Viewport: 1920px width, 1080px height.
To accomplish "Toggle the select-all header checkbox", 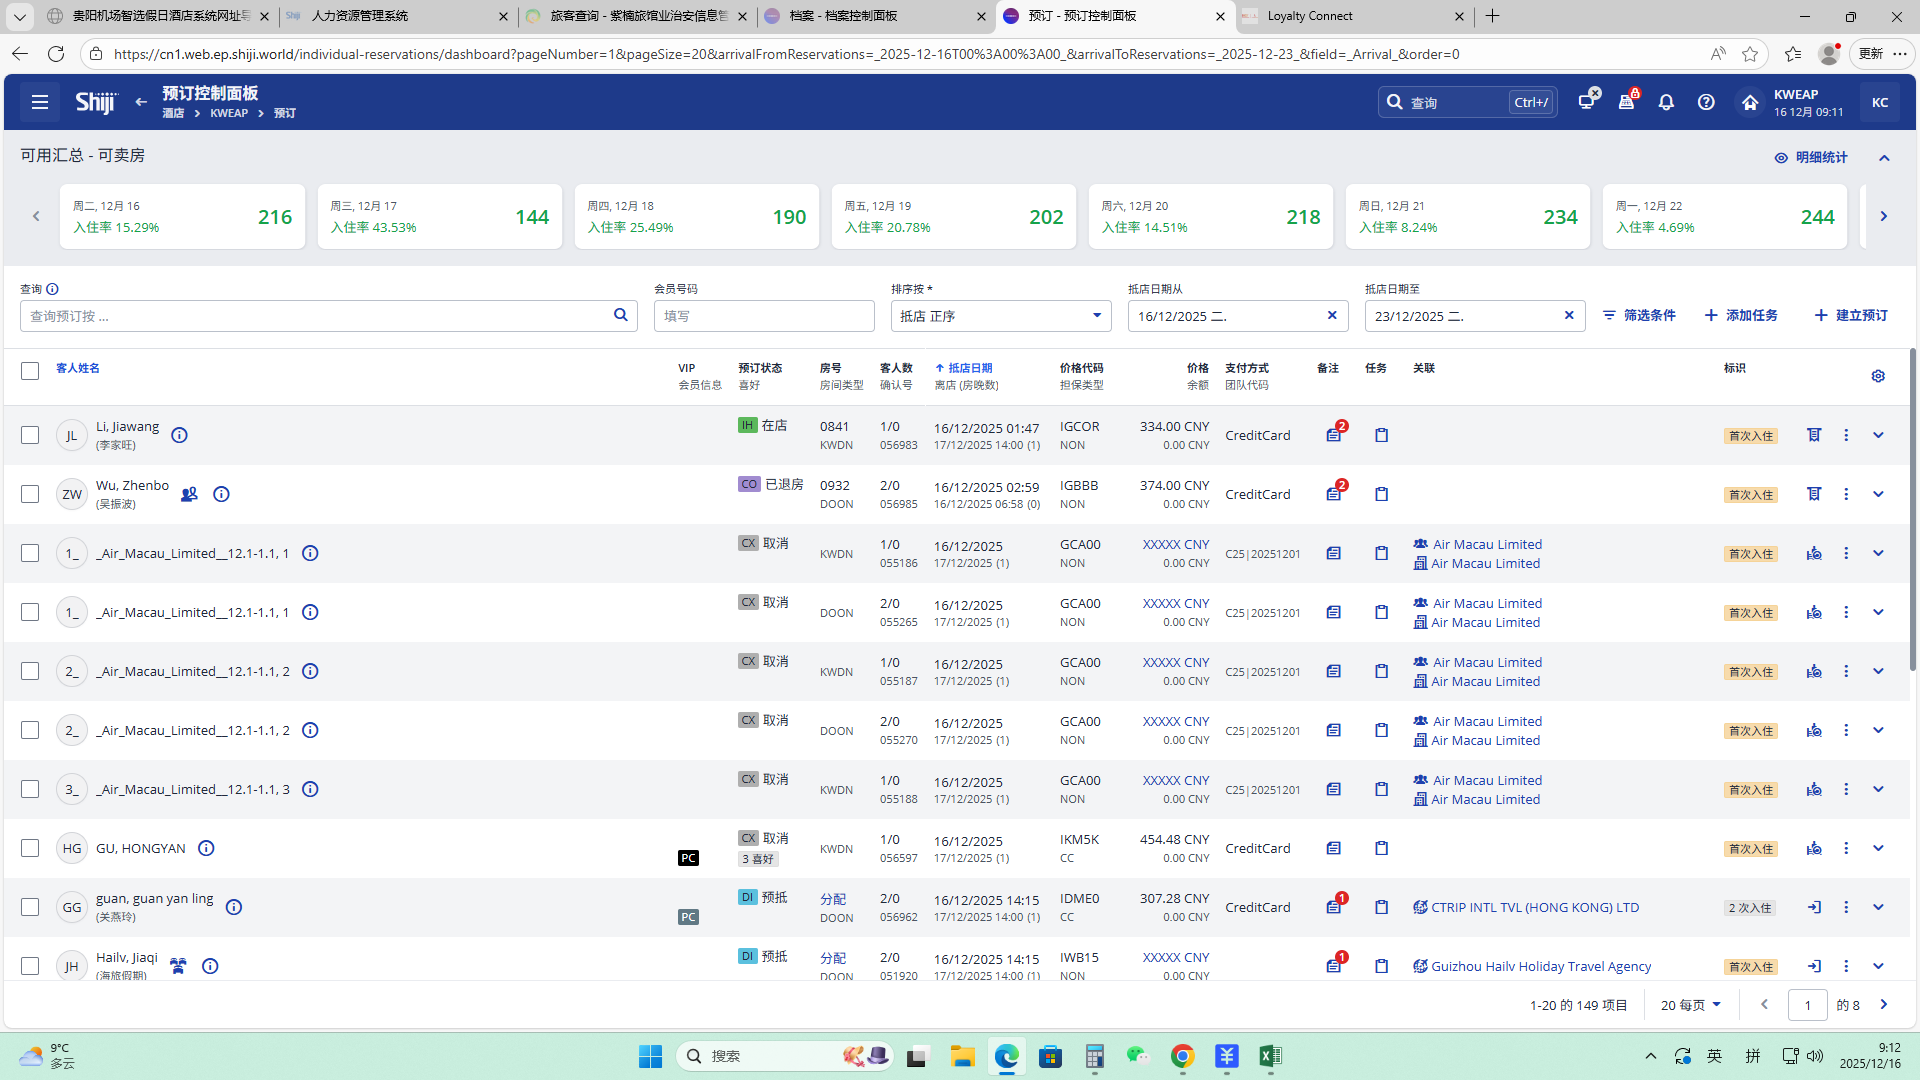I will click(30, 371).
